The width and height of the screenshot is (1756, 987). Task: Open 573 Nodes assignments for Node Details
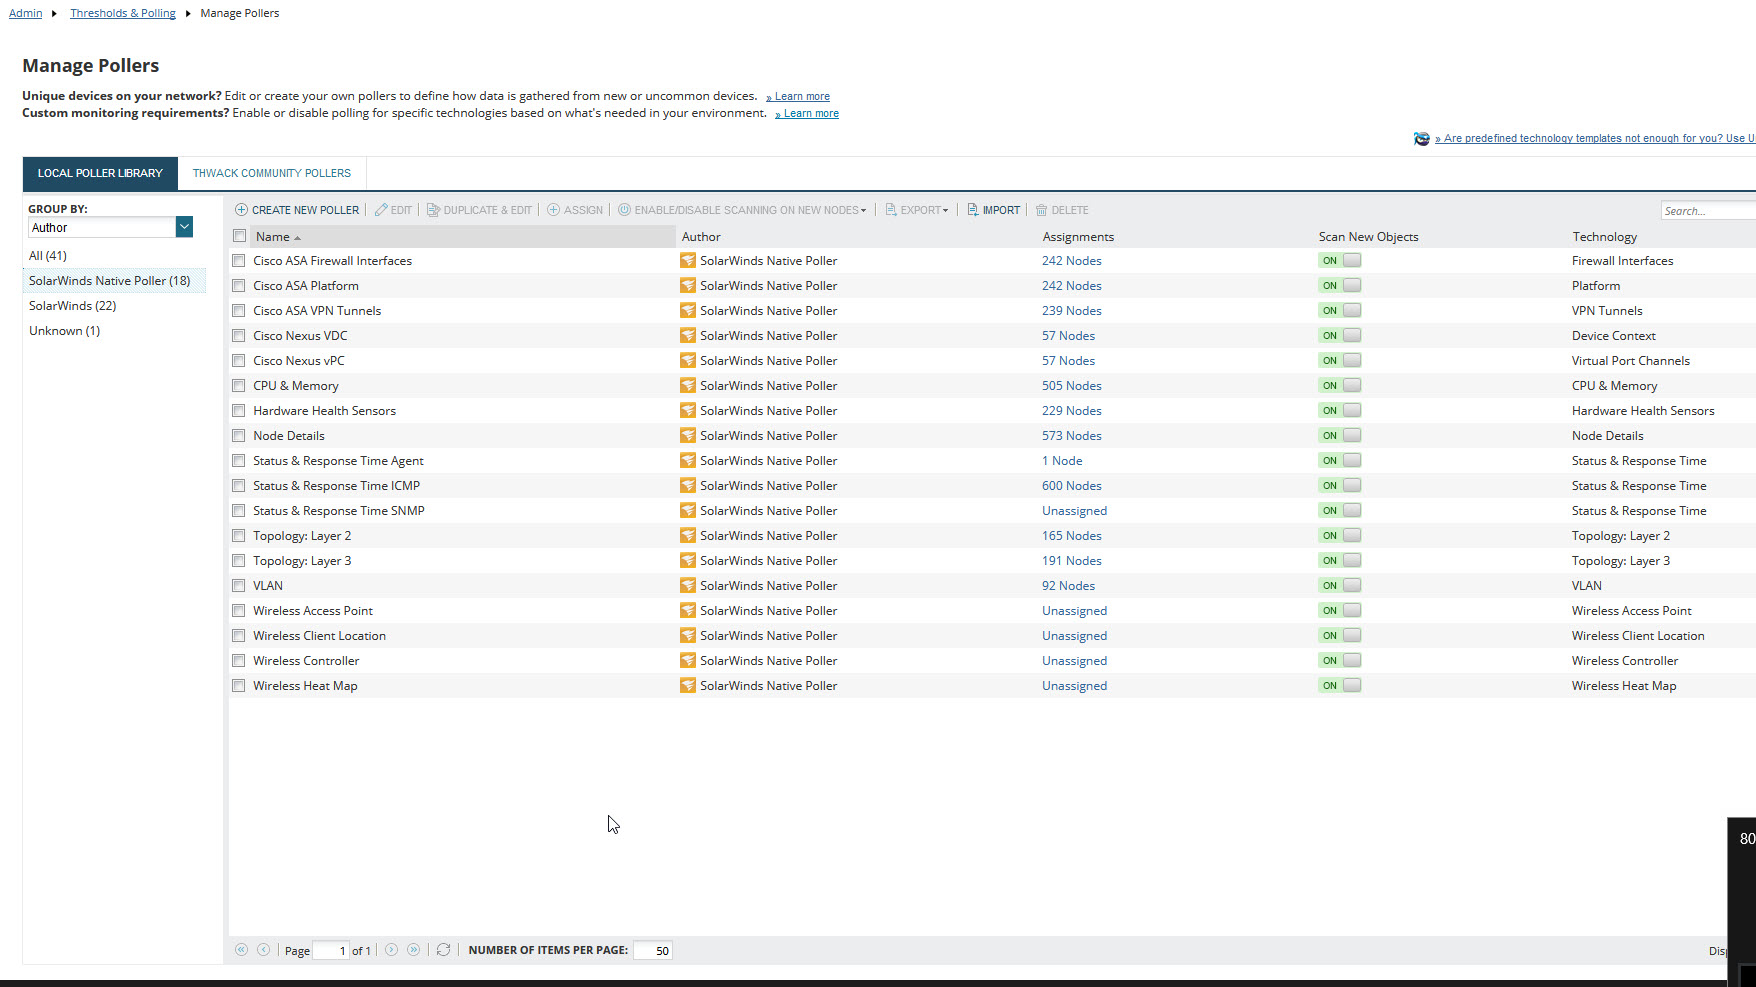1072,436
